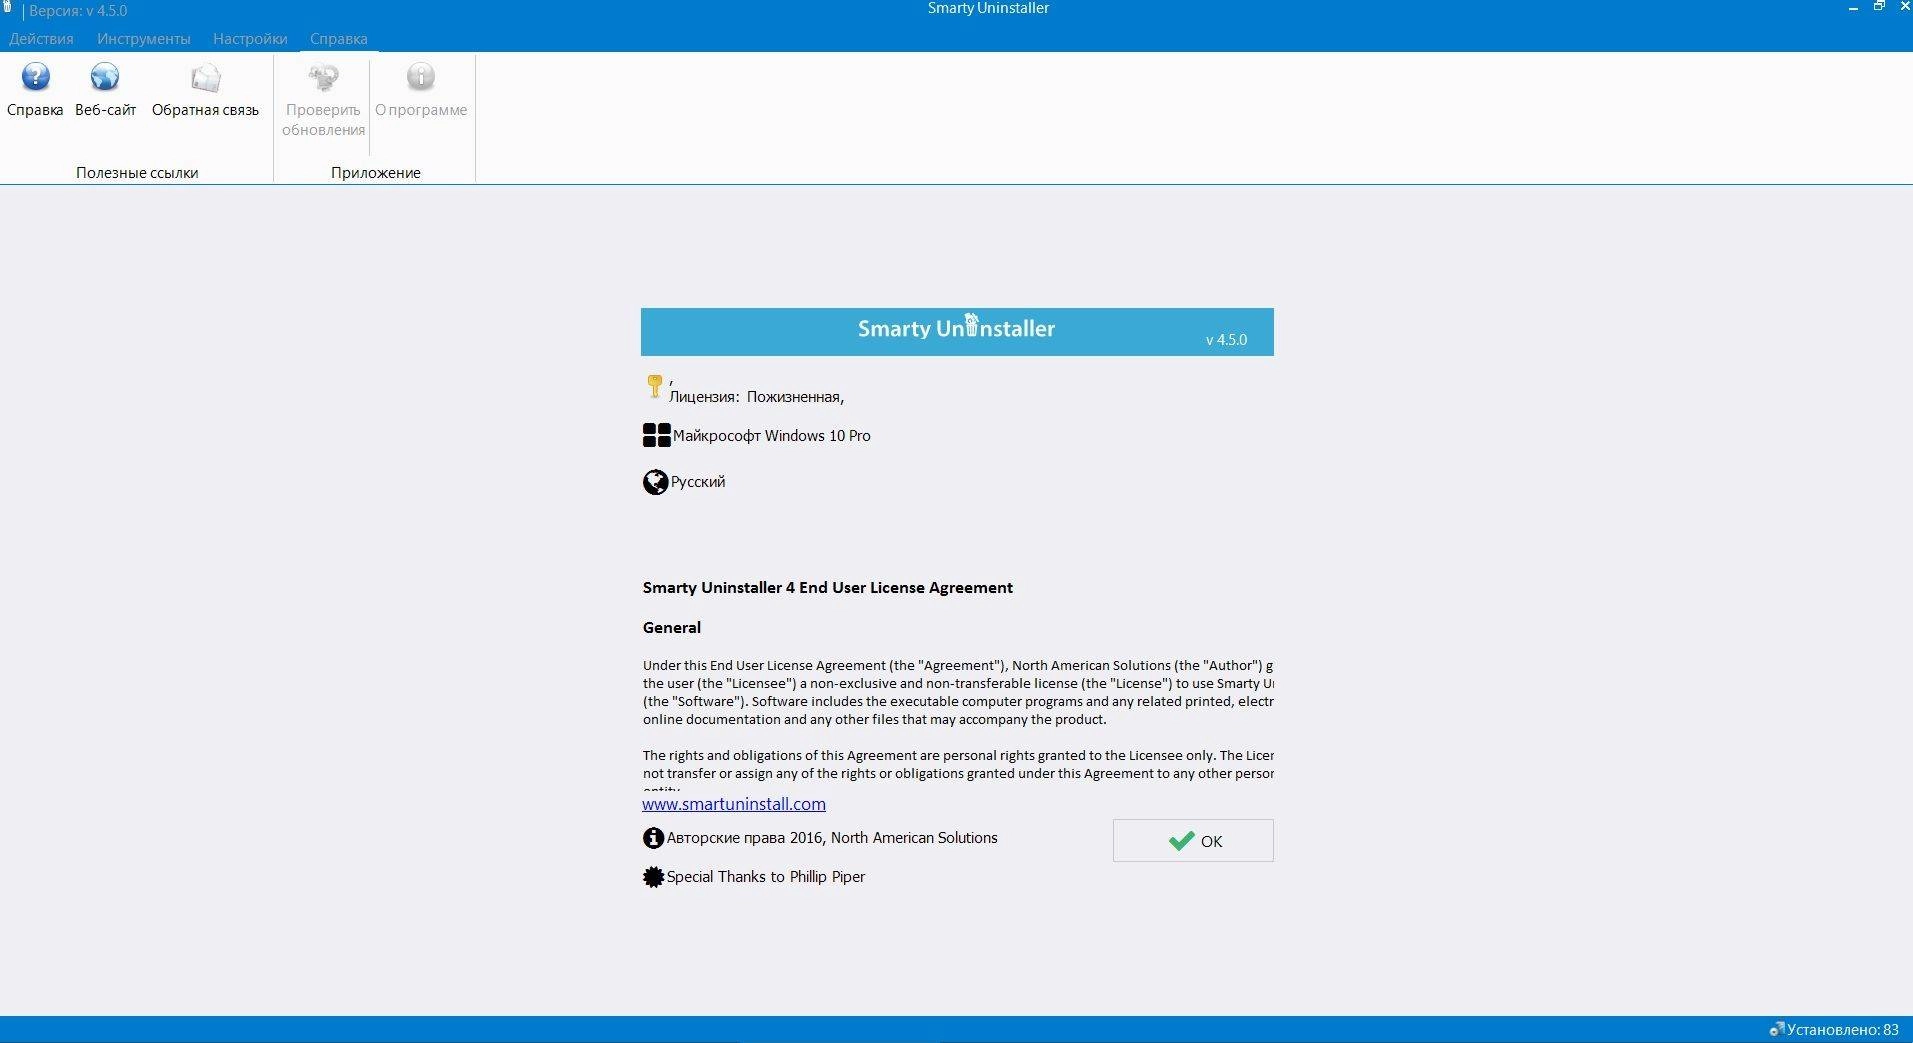The width and height of the screenshot is (1913, 1043).
Task: Click the language globe icon
Action: pos(655,482)
